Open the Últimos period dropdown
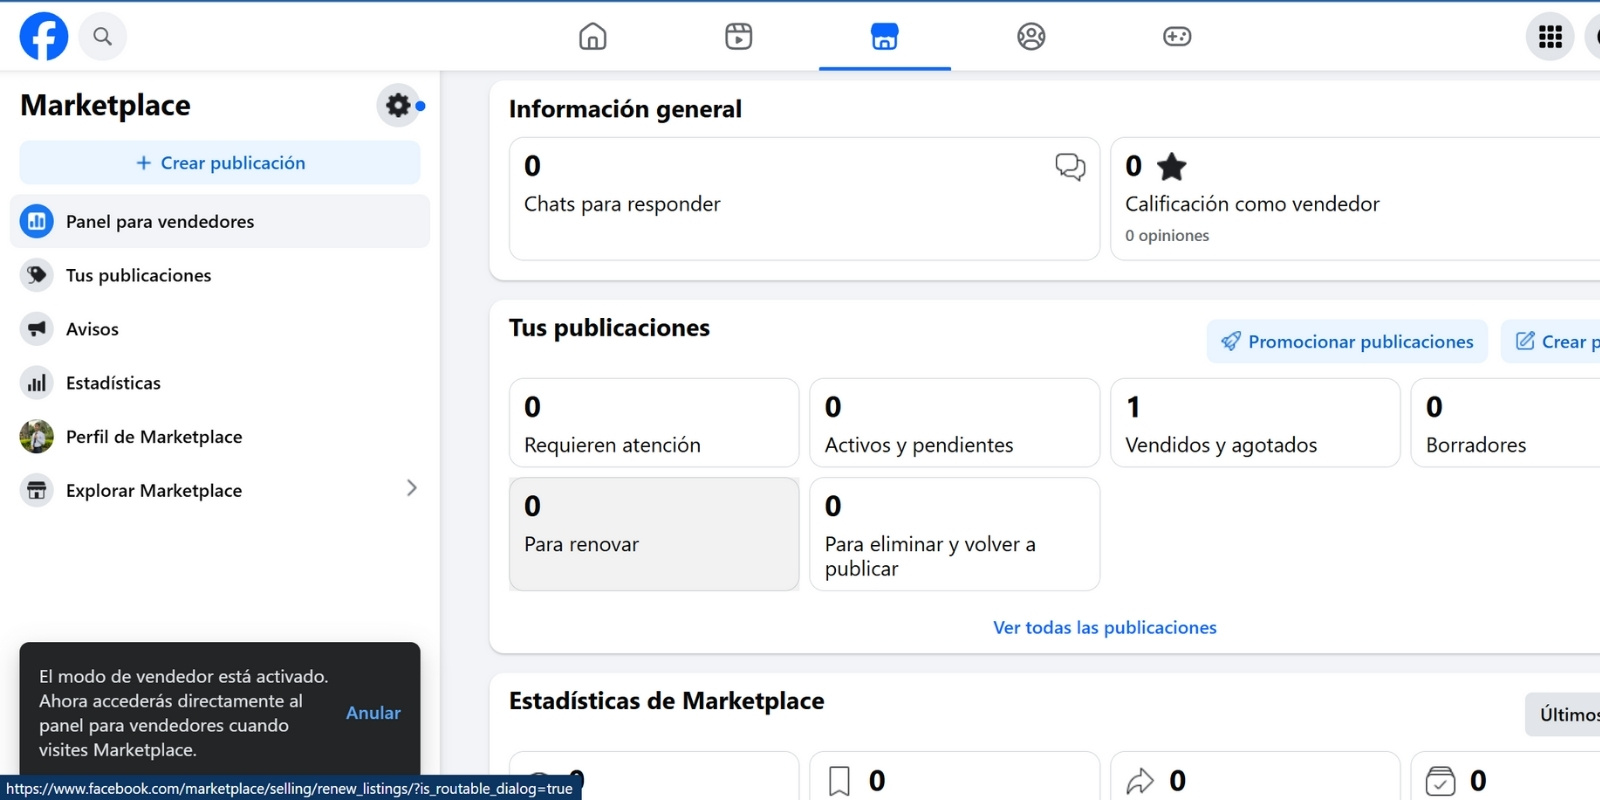This screenshot has width=1600, height=800. (1563, 714)
